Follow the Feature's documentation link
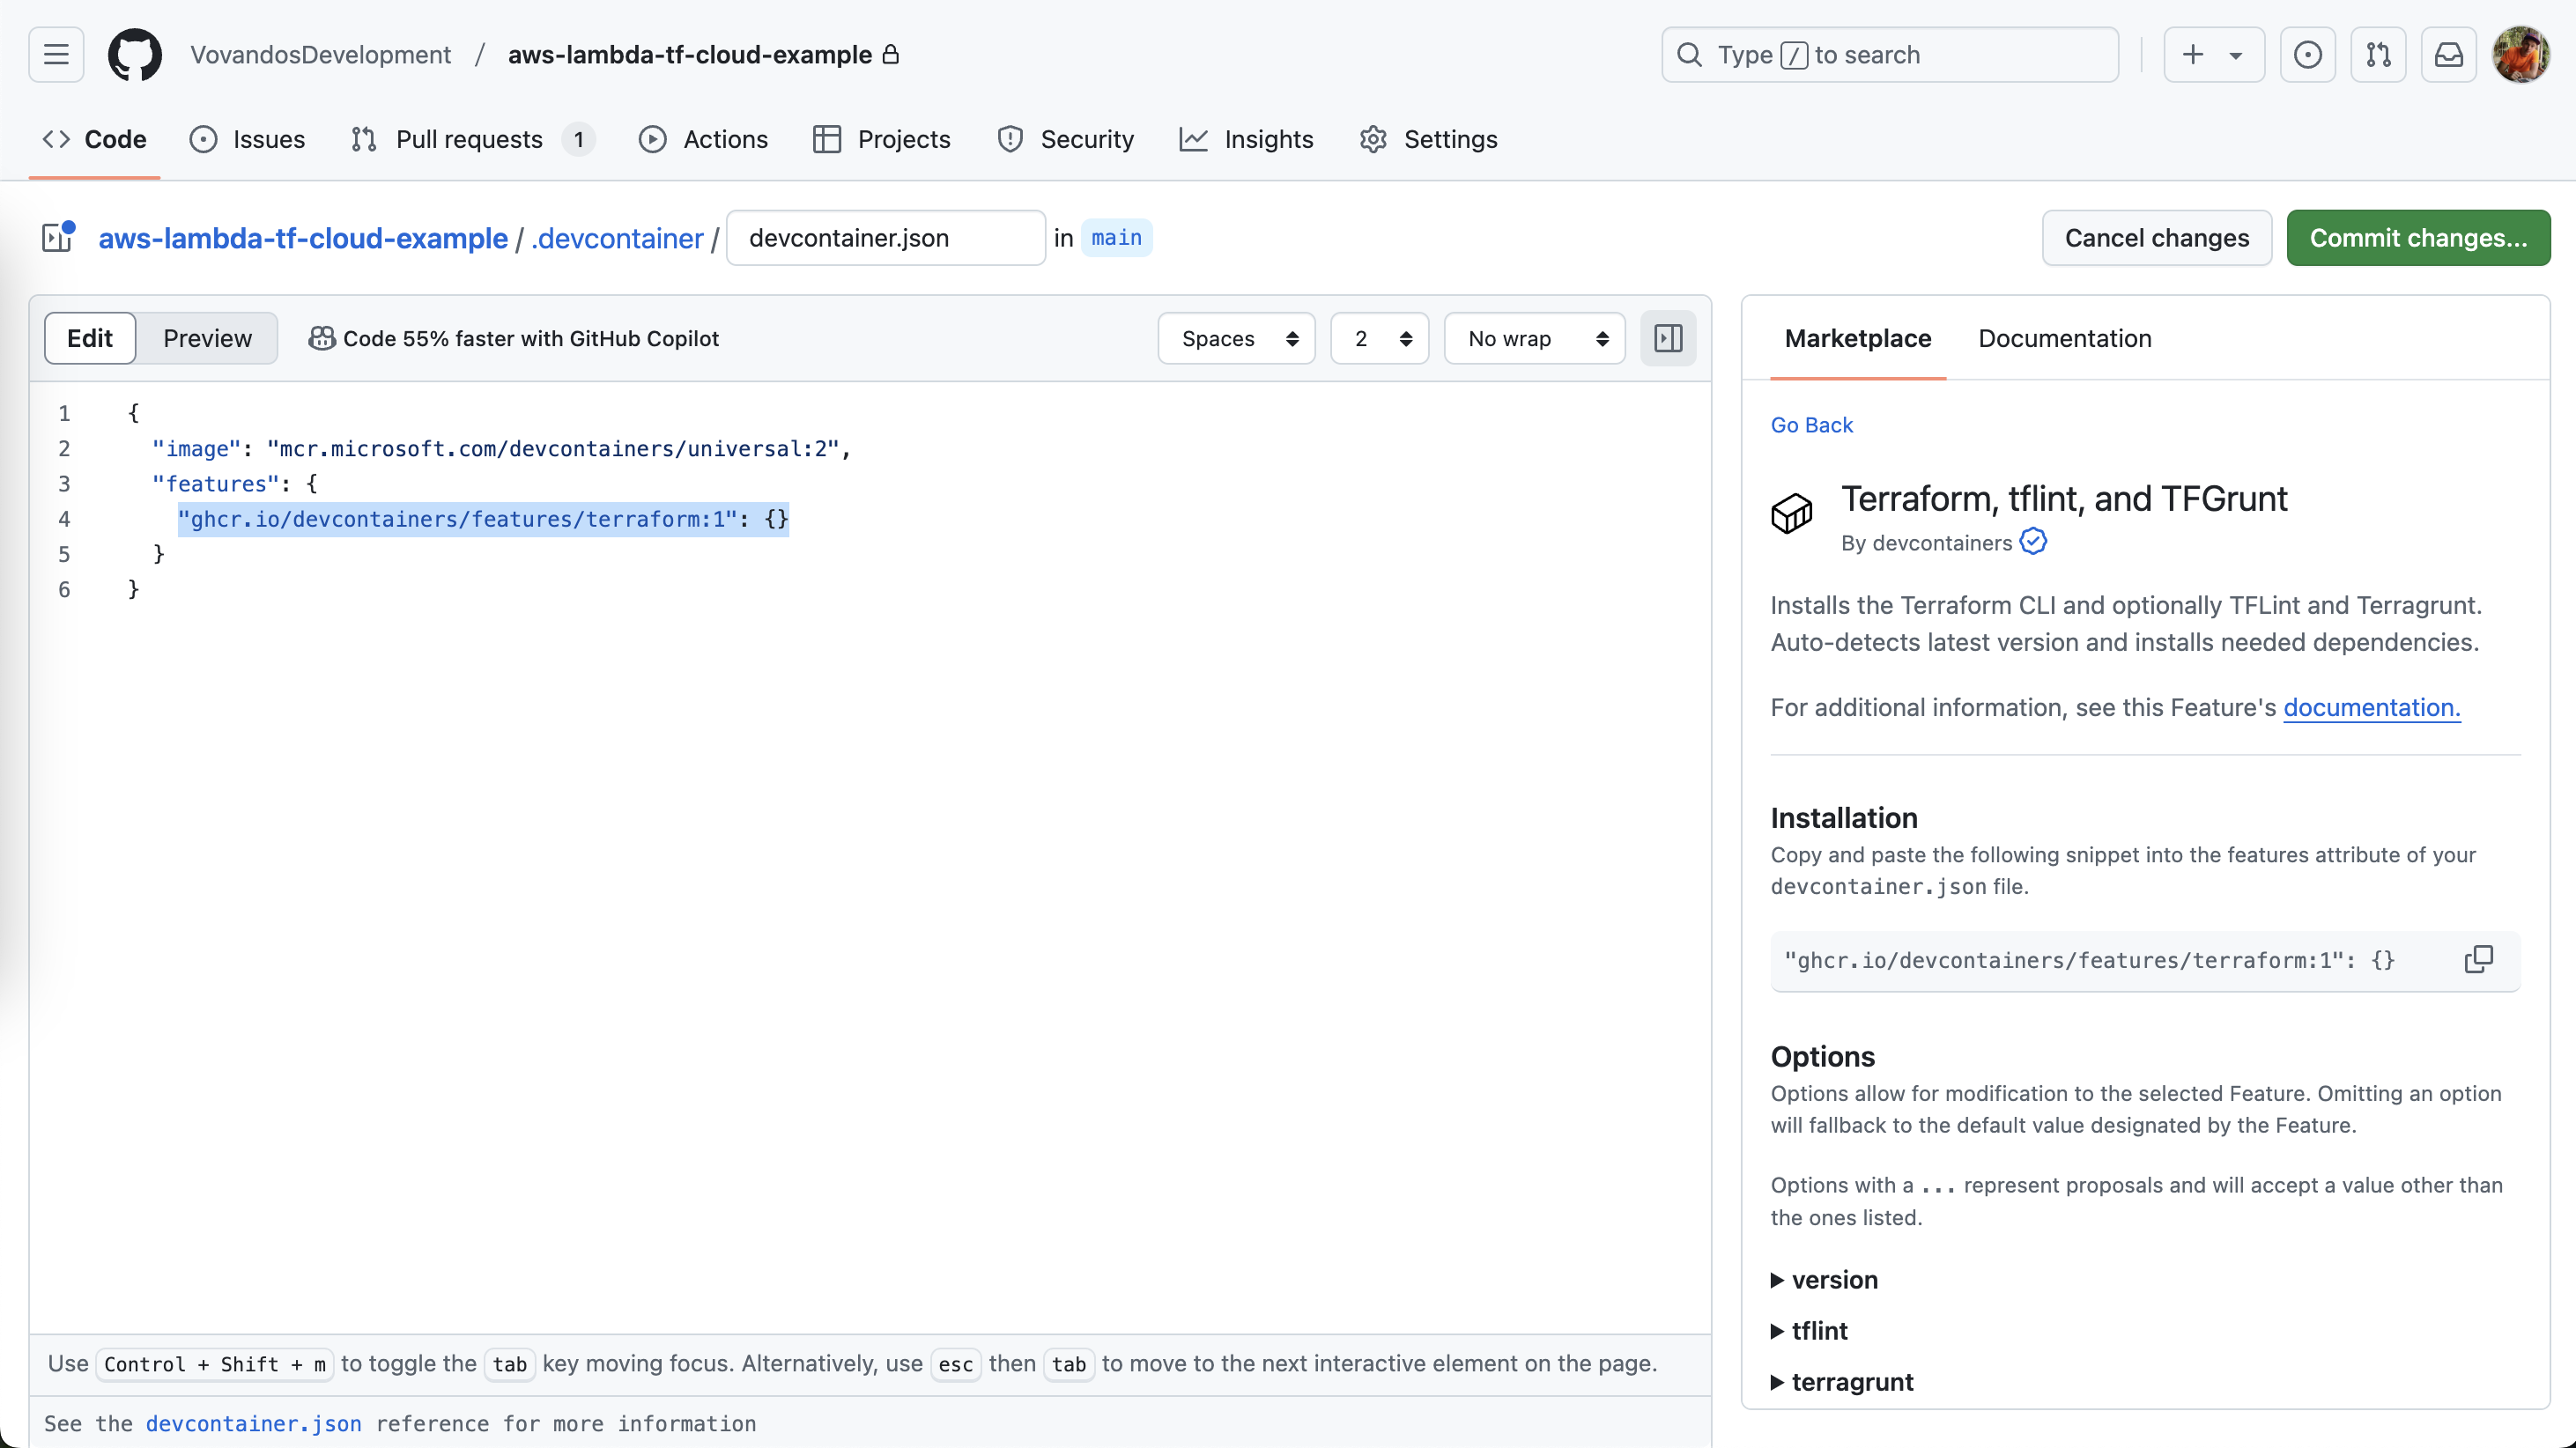The width and height of the screenshot is (2576, 1448). (x=2371, y=707)
